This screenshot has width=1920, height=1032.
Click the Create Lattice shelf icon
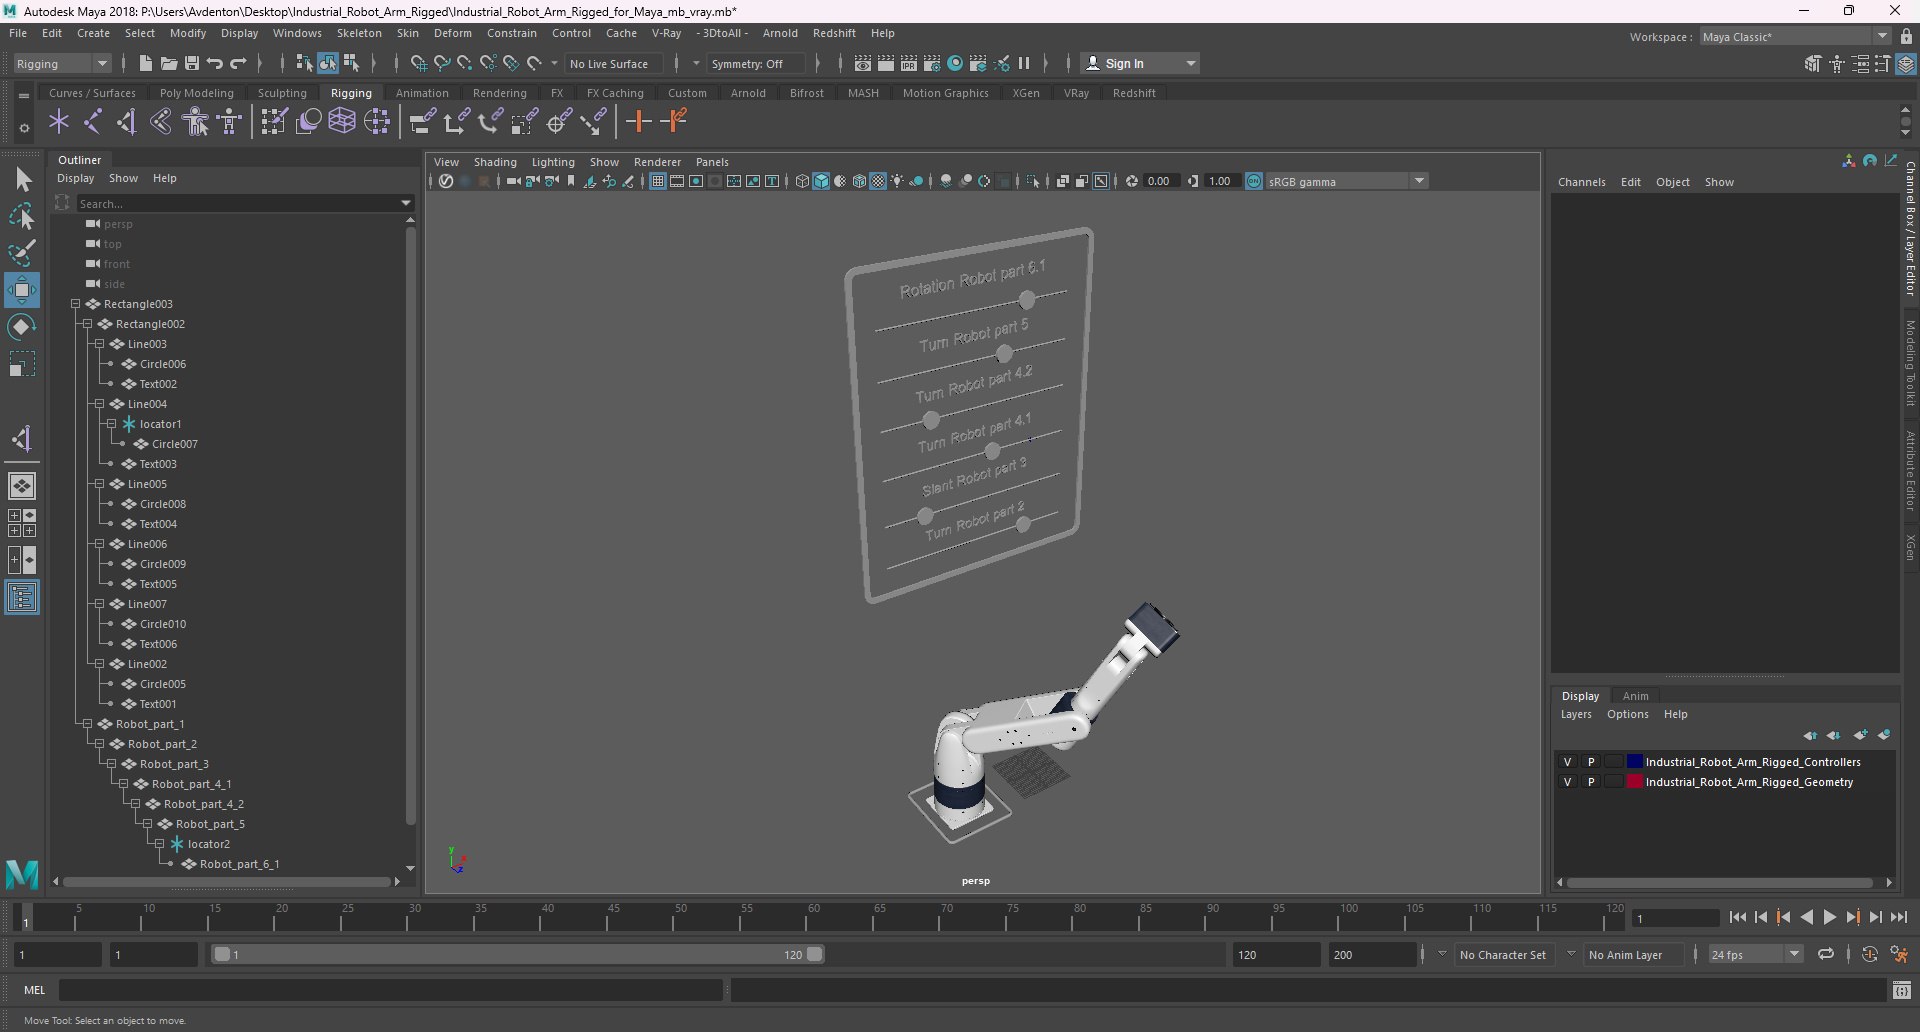click(342, 122)
